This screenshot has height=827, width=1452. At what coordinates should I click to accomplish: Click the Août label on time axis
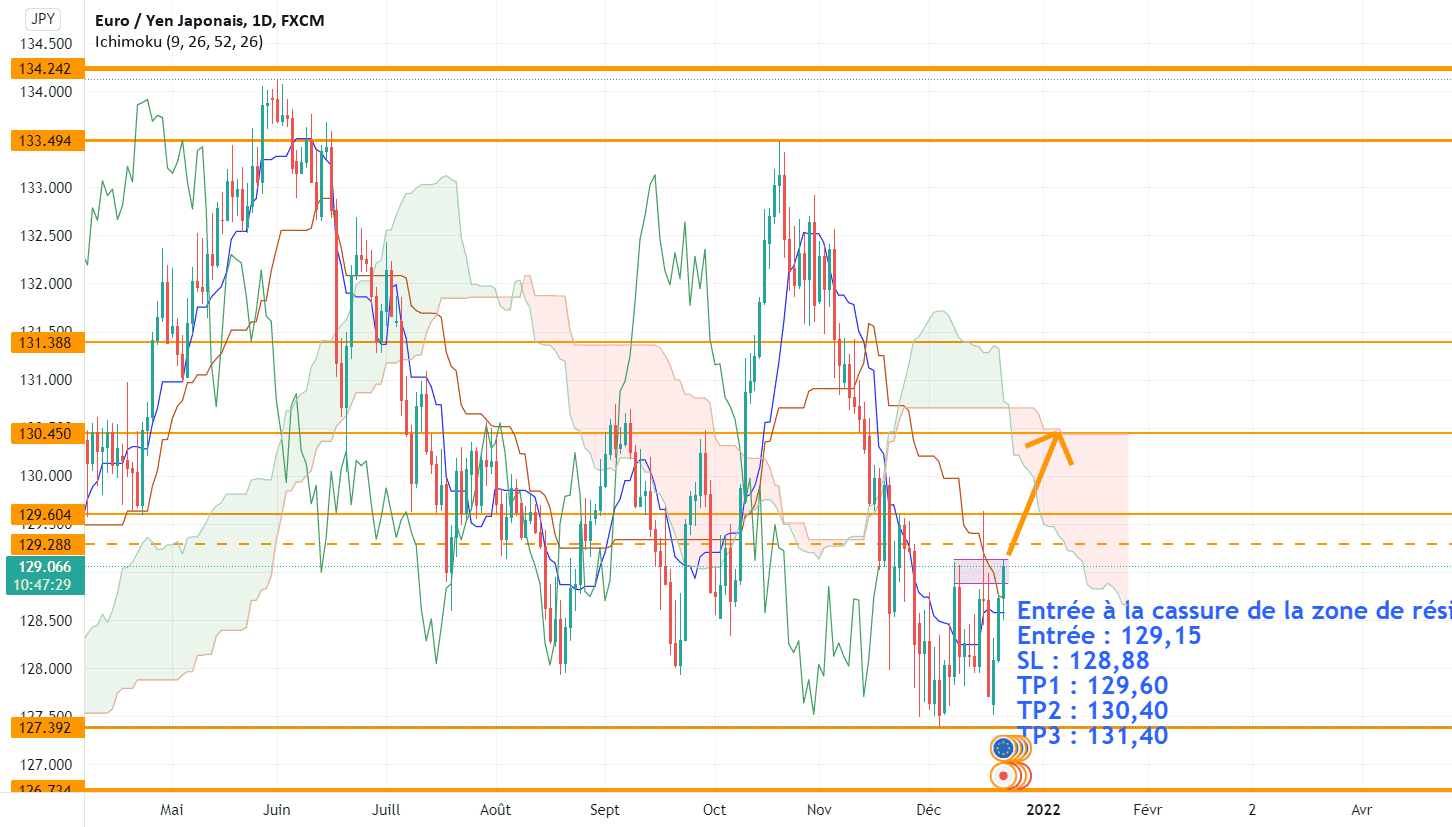pyautogui.click(x=494, y=809)
